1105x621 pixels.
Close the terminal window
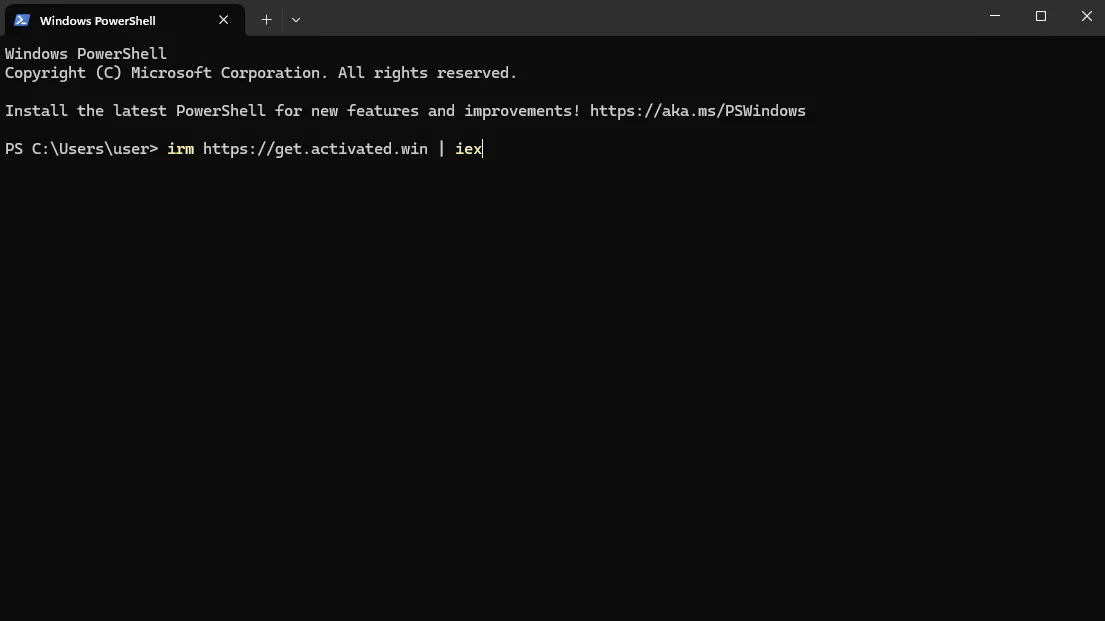1086,16
